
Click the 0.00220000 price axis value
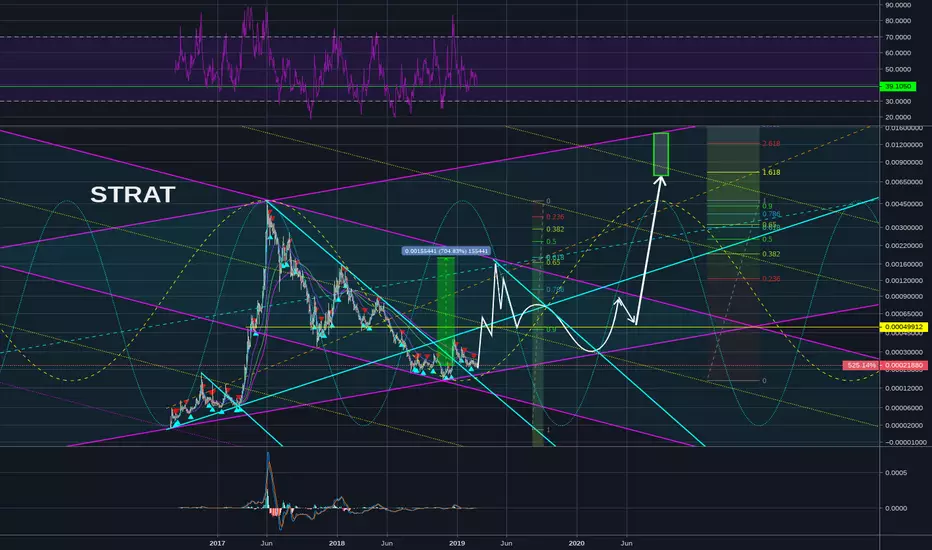click(x=903, y=246)
